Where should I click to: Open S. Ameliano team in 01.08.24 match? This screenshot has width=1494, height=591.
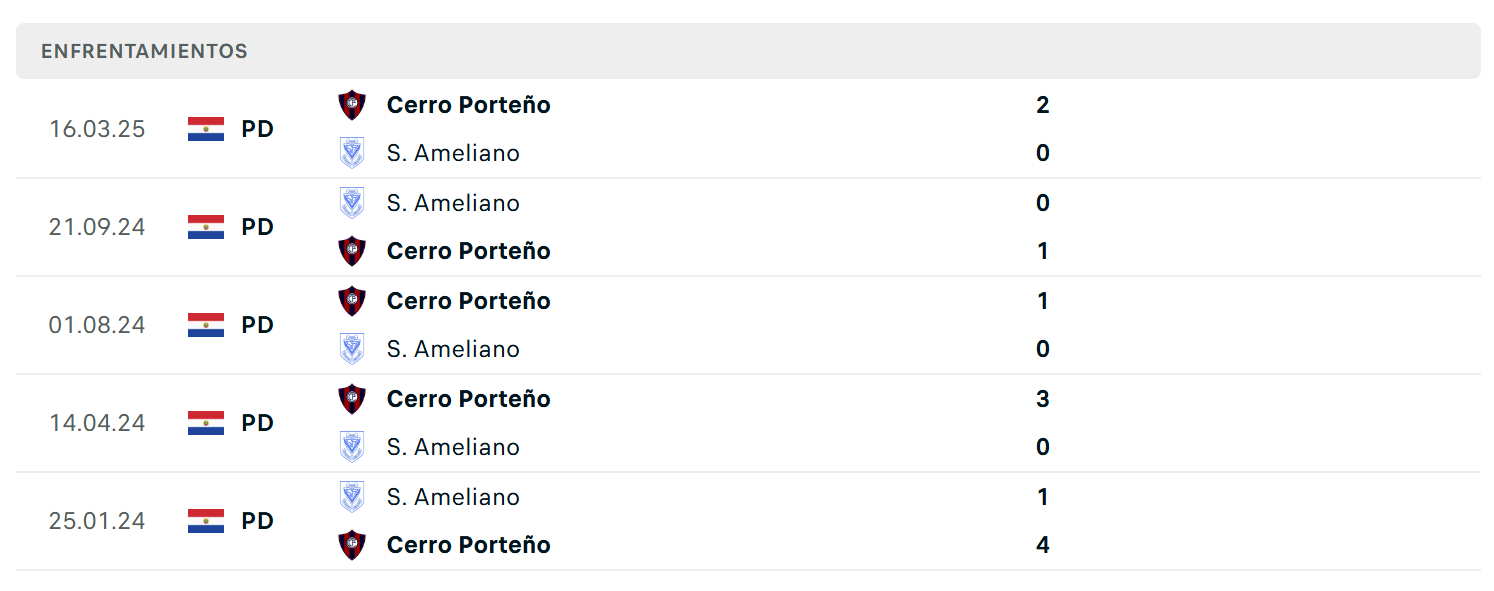click(453, 349)
